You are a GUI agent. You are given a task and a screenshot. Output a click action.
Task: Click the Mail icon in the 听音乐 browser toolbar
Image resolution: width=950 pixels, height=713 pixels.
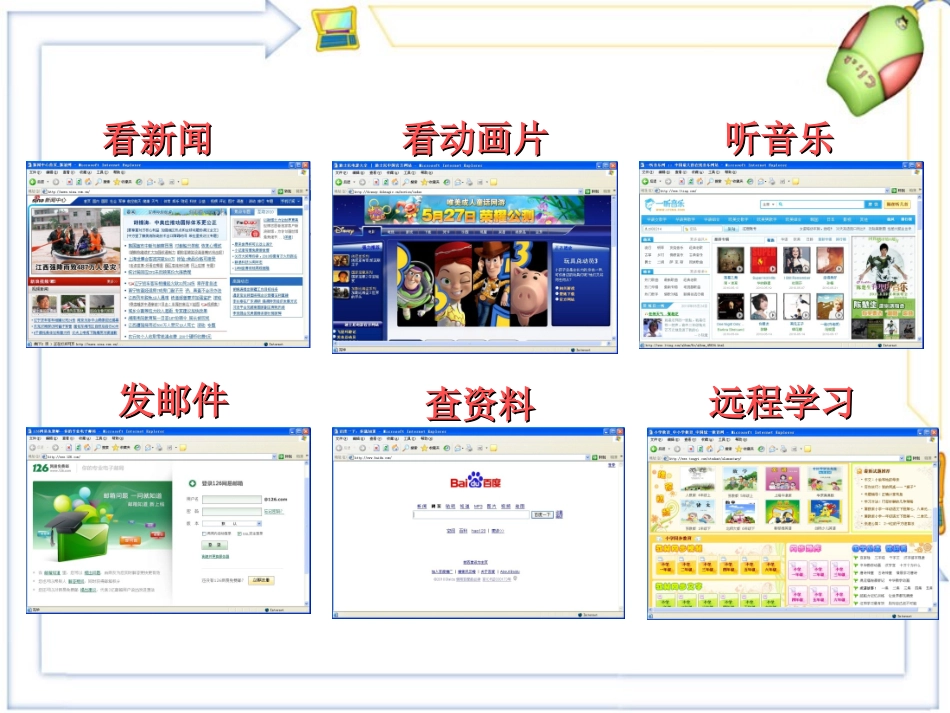point(762,181)
